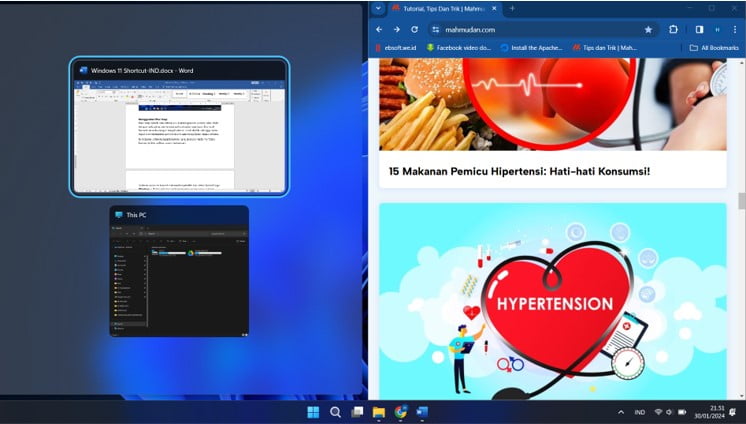Open Chrome side panel icon

pyautogui.click(x=699, y=29)
